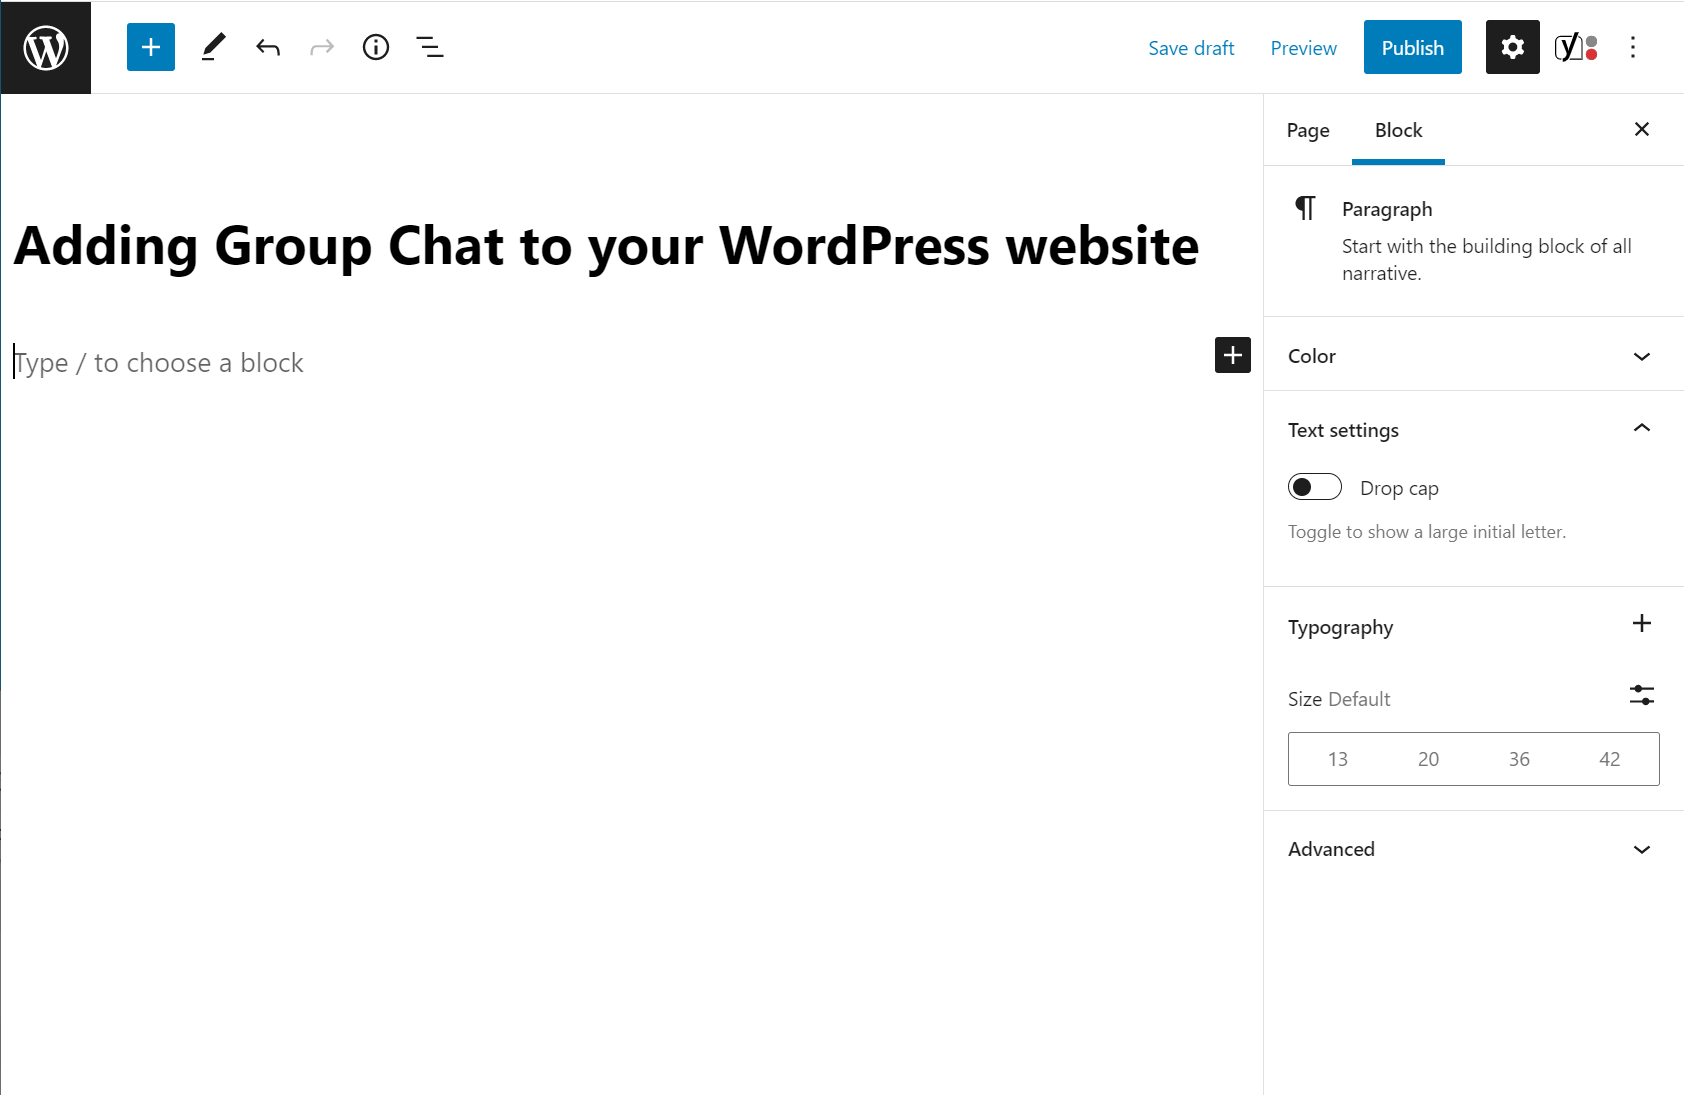Image resolution: width=1684 pixels, height=1095 pixels.
Task: Click the empty paragraph block placeholder
Action: (158, 362)
